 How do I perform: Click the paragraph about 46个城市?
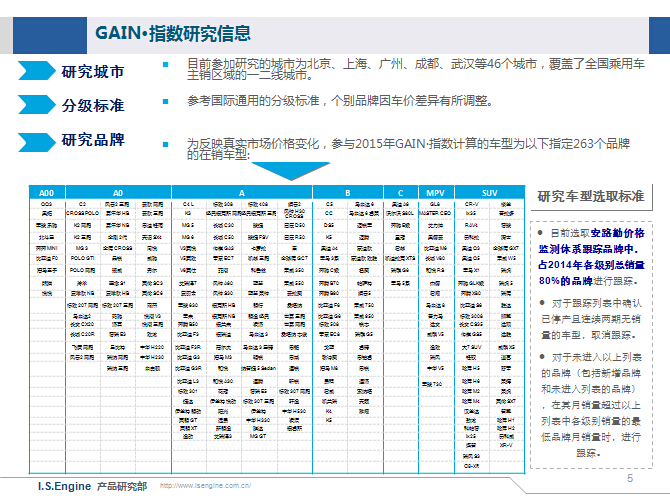[415, 69]
